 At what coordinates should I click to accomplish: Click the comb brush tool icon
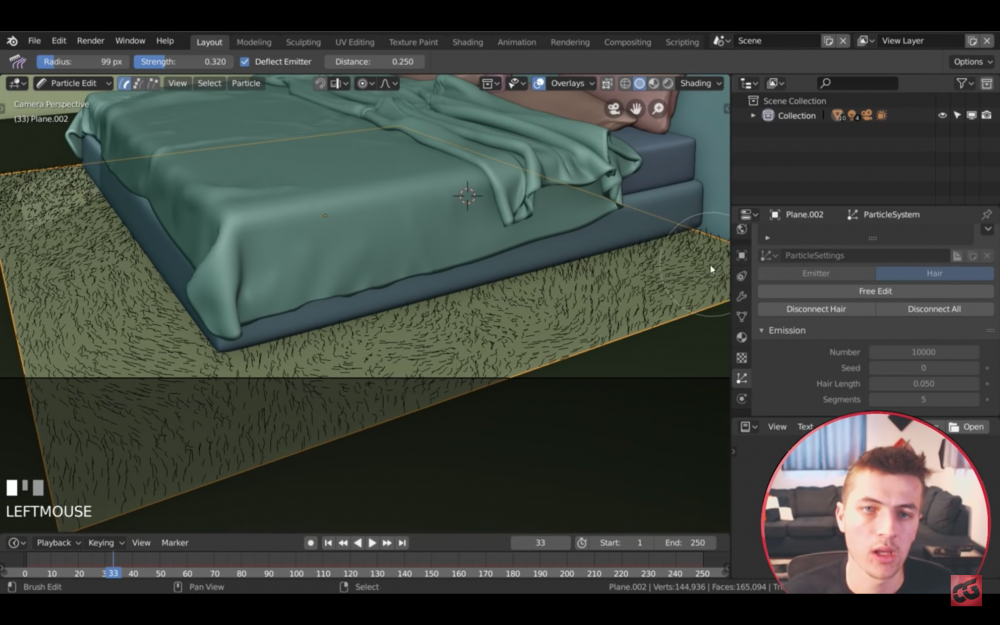[x=18, y=62]
